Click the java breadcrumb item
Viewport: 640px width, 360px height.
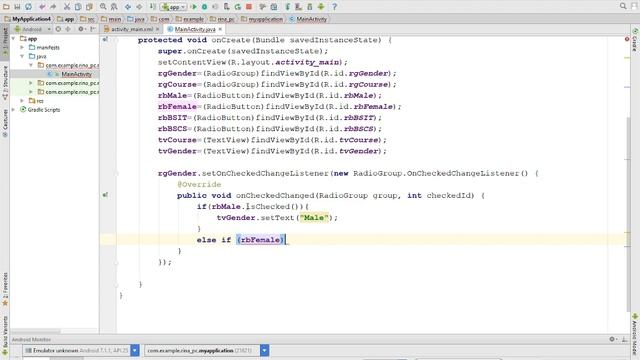[x=136, y=19]
